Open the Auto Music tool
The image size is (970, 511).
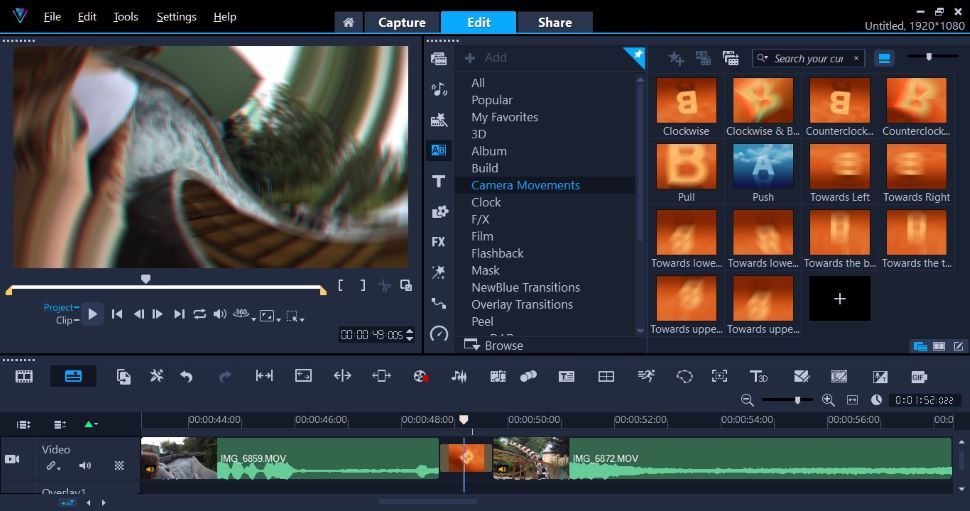click(498, 376)
